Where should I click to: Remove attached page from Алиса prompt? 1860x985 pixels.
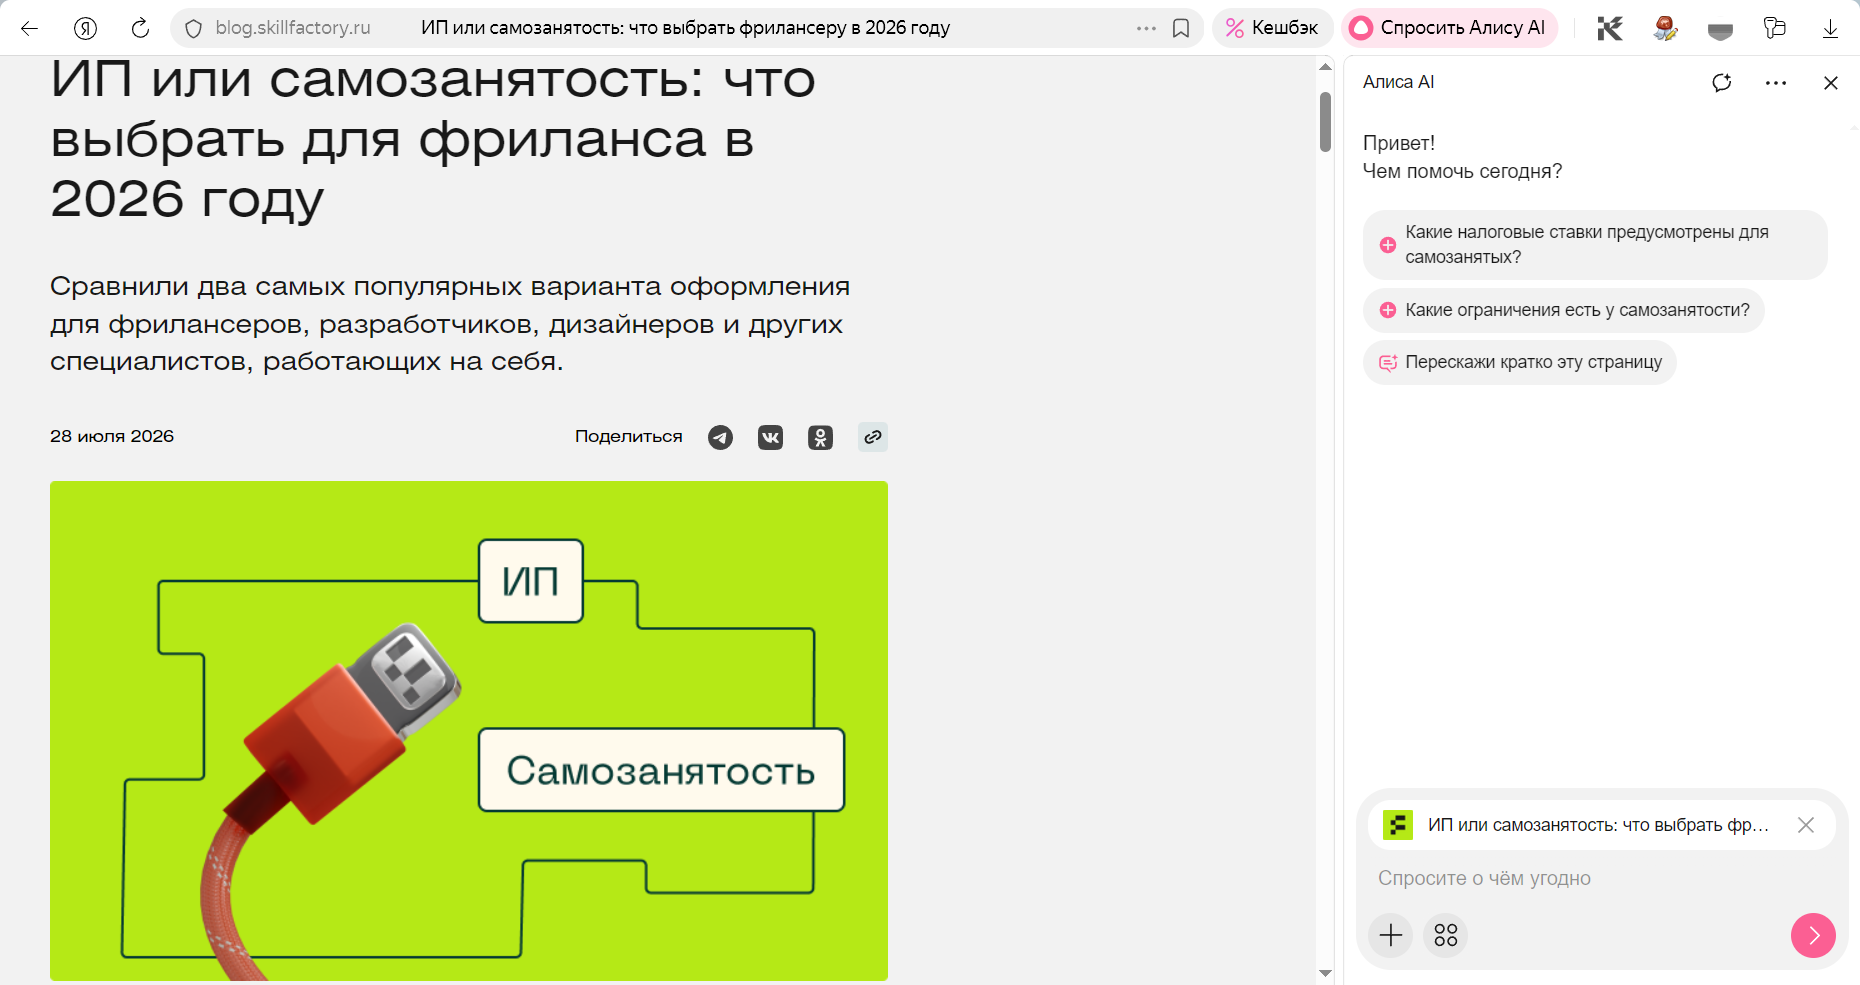tap(1805, 825)
